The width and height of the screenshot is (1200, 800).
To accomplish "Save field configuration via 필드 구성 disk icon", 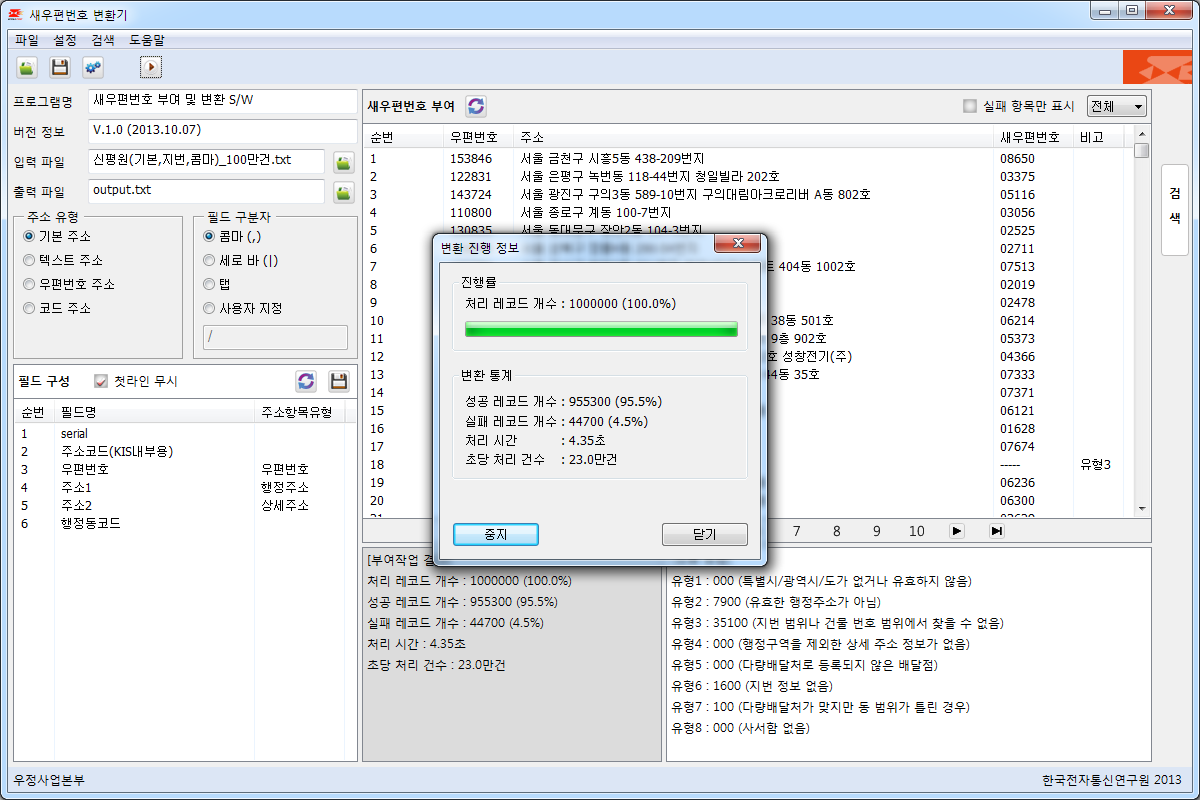I will tap(339, 381).
